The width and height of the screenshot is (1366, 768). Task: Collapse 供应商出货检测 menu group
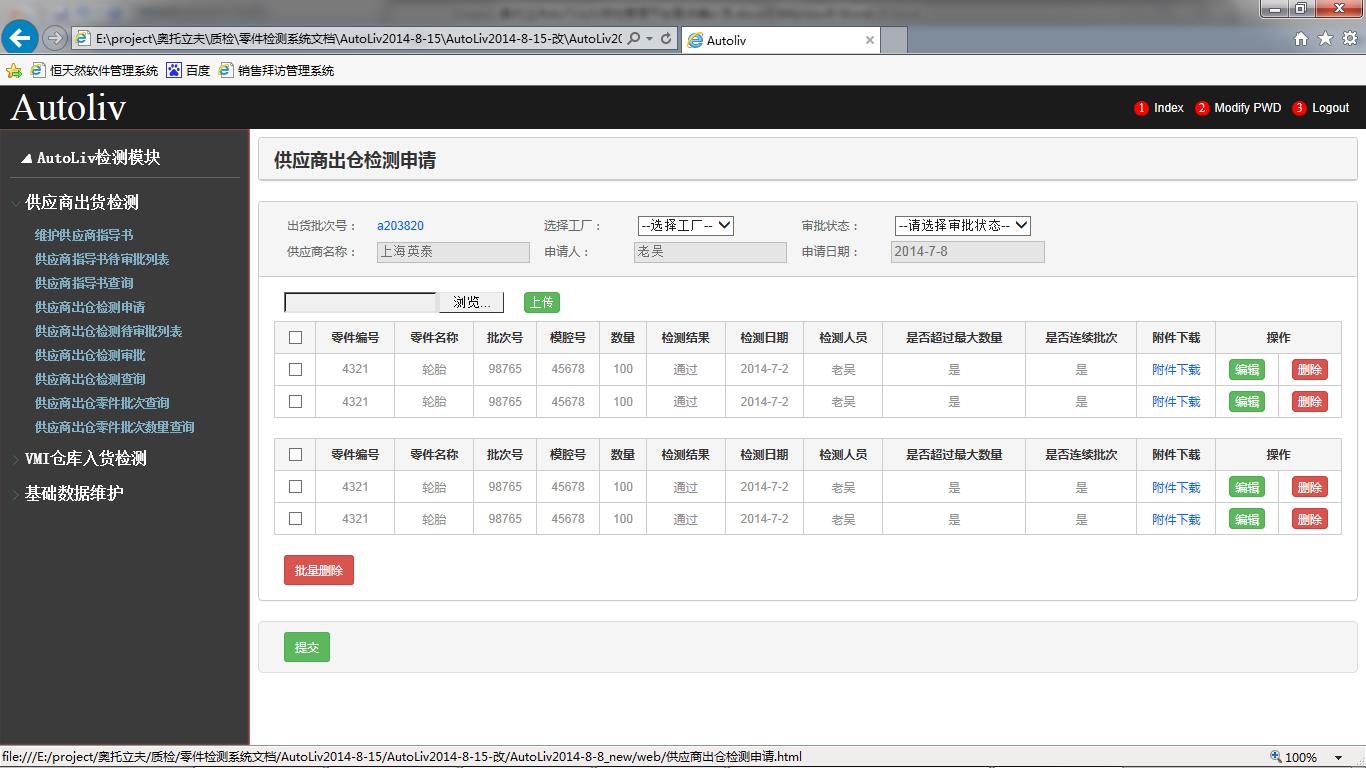(x=82, y=202)
